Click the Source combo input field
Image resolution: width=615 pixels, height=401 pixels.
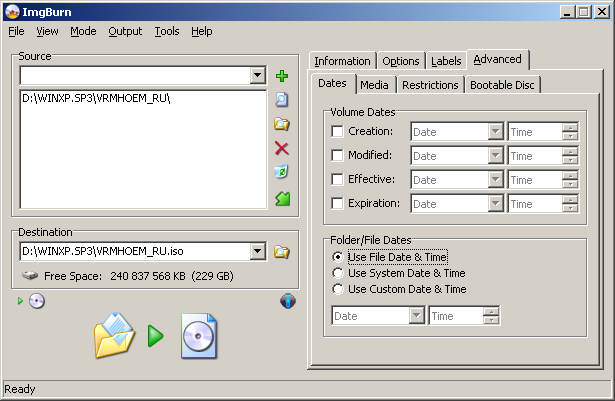[x=135, y=75]
